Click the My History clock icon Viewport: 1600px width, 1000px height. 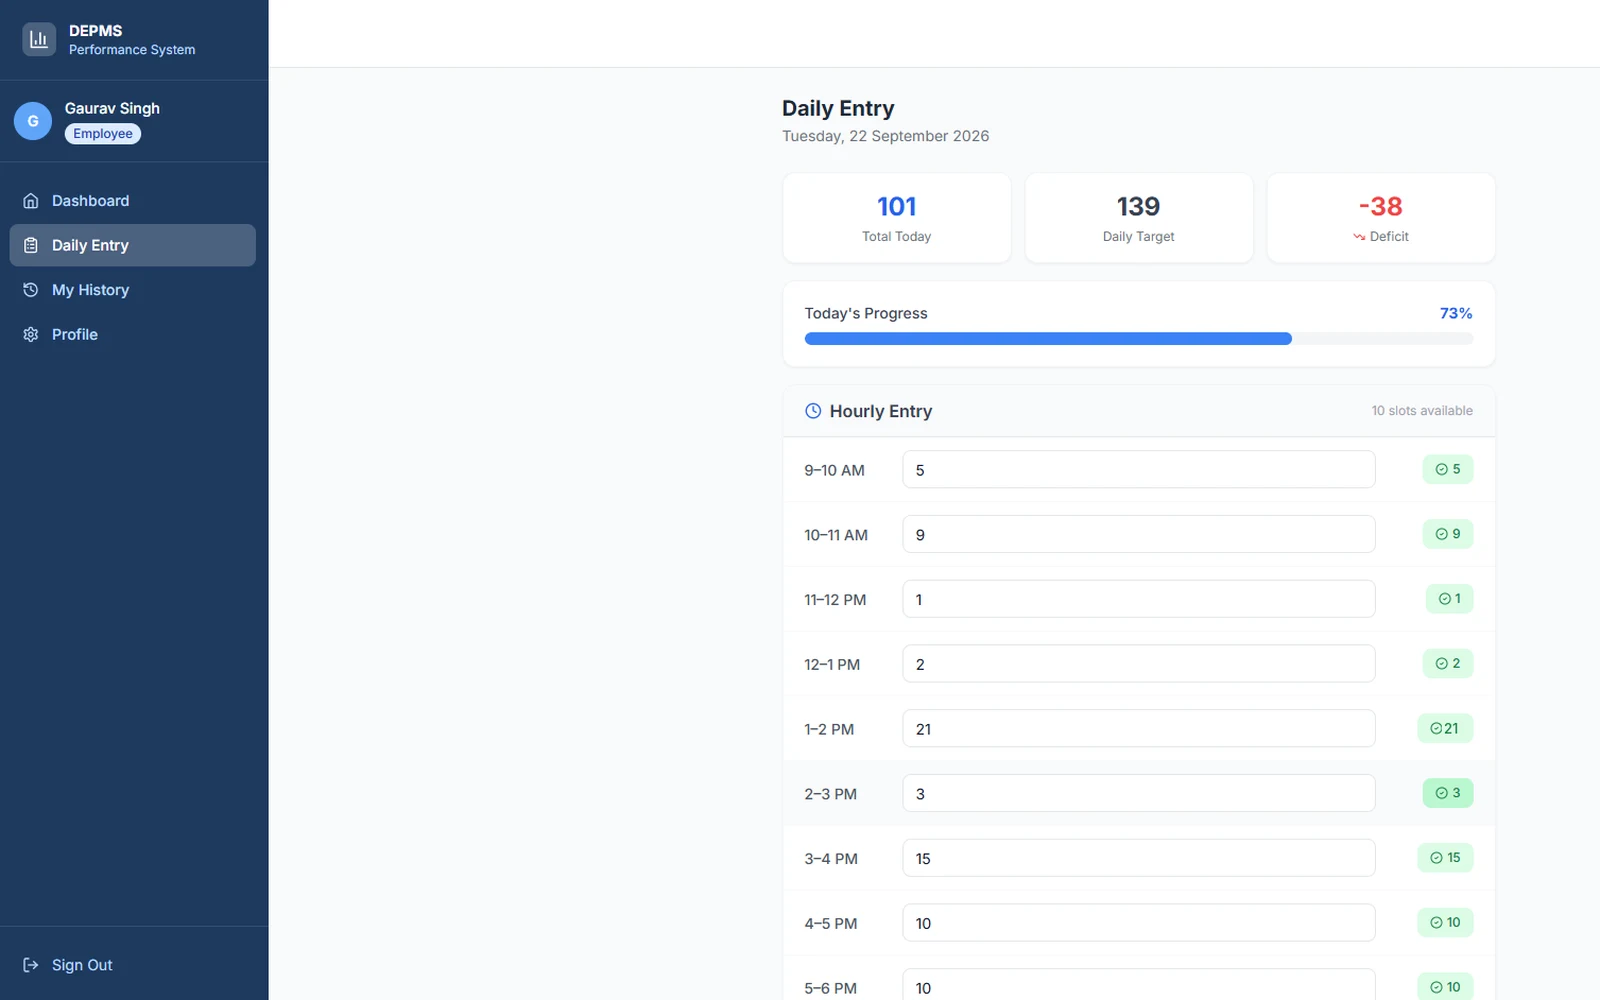click(x=31, y=290)
